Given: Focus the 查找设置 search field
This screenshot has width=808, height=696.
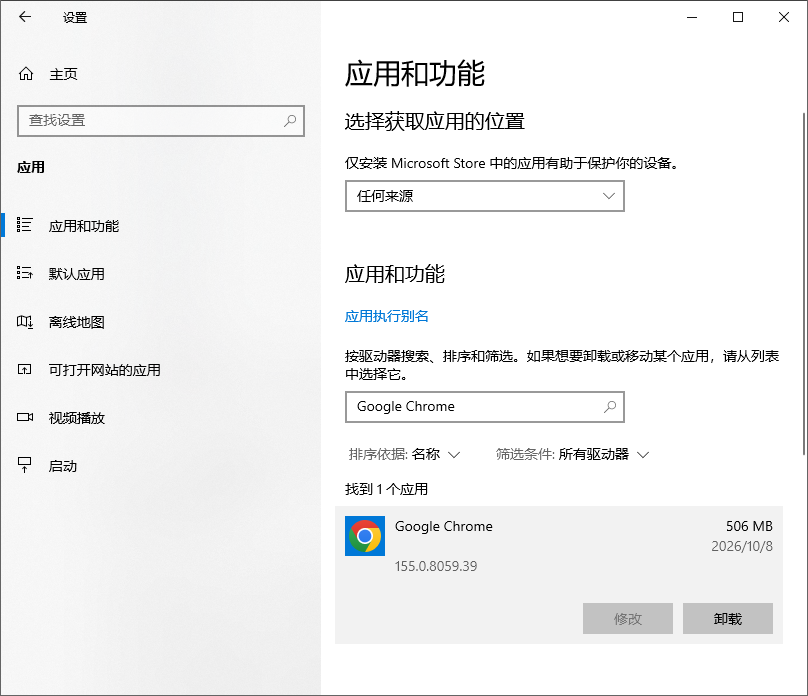Looking at the screenshot, I should [161, 121].
